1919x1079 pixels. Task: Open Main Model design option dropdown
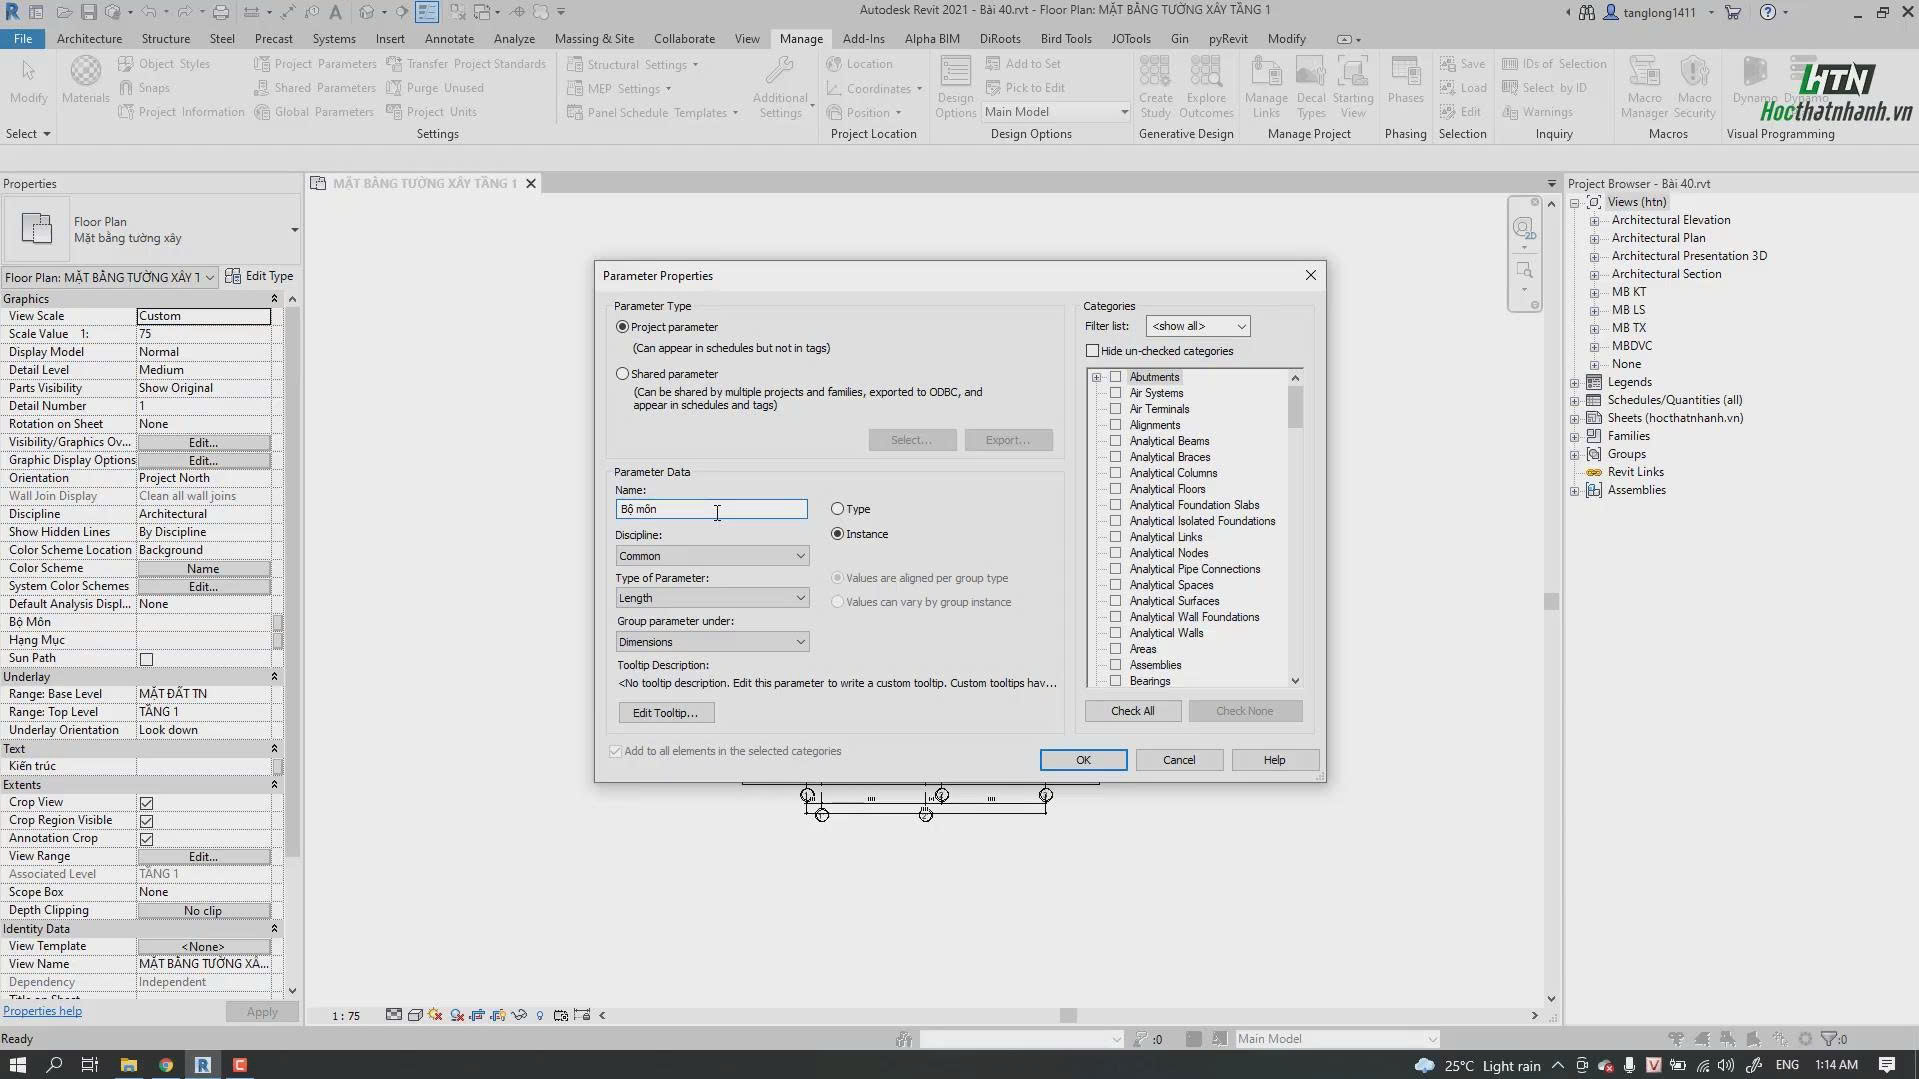(1055, 112)
